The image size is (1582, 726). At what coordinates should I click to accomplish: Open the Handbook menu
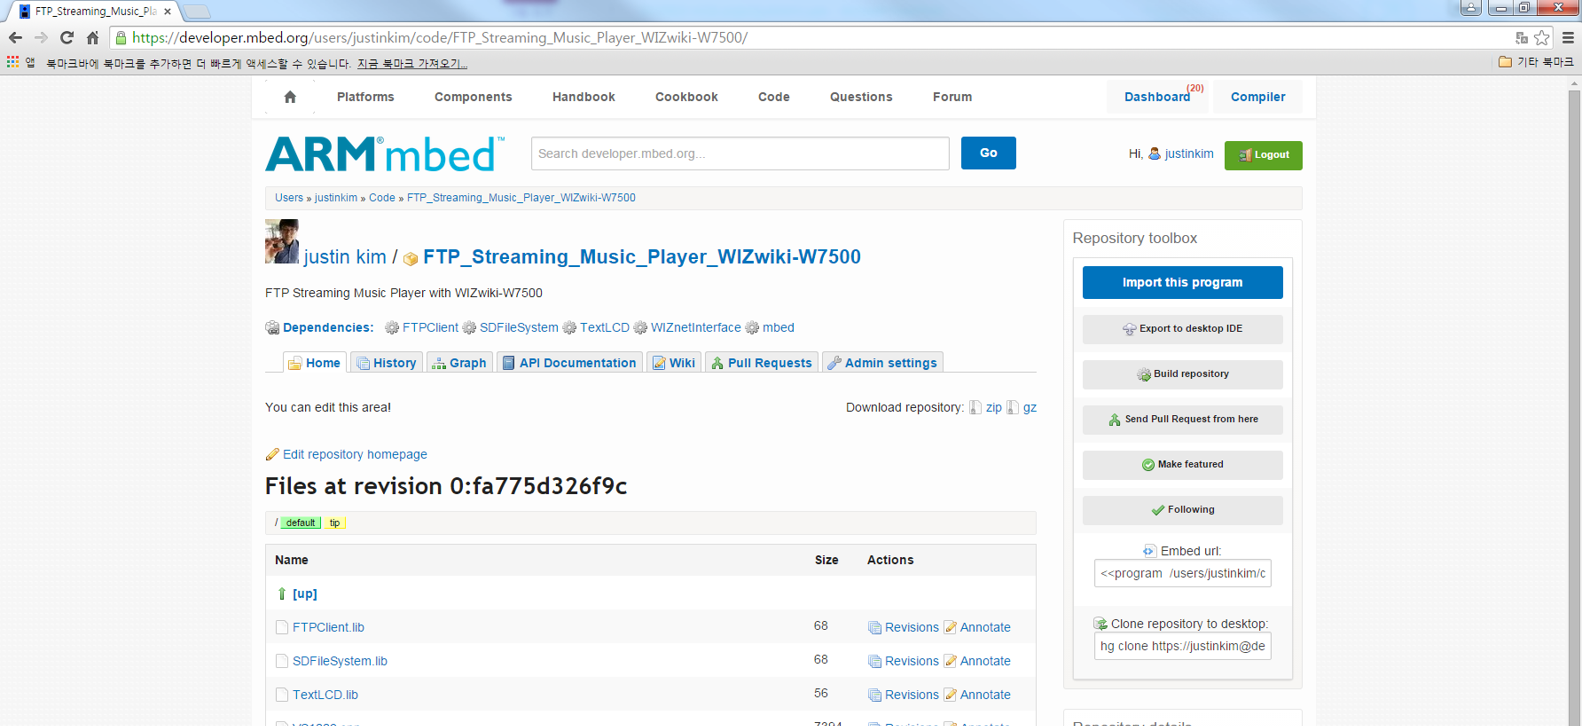[584, 97]
